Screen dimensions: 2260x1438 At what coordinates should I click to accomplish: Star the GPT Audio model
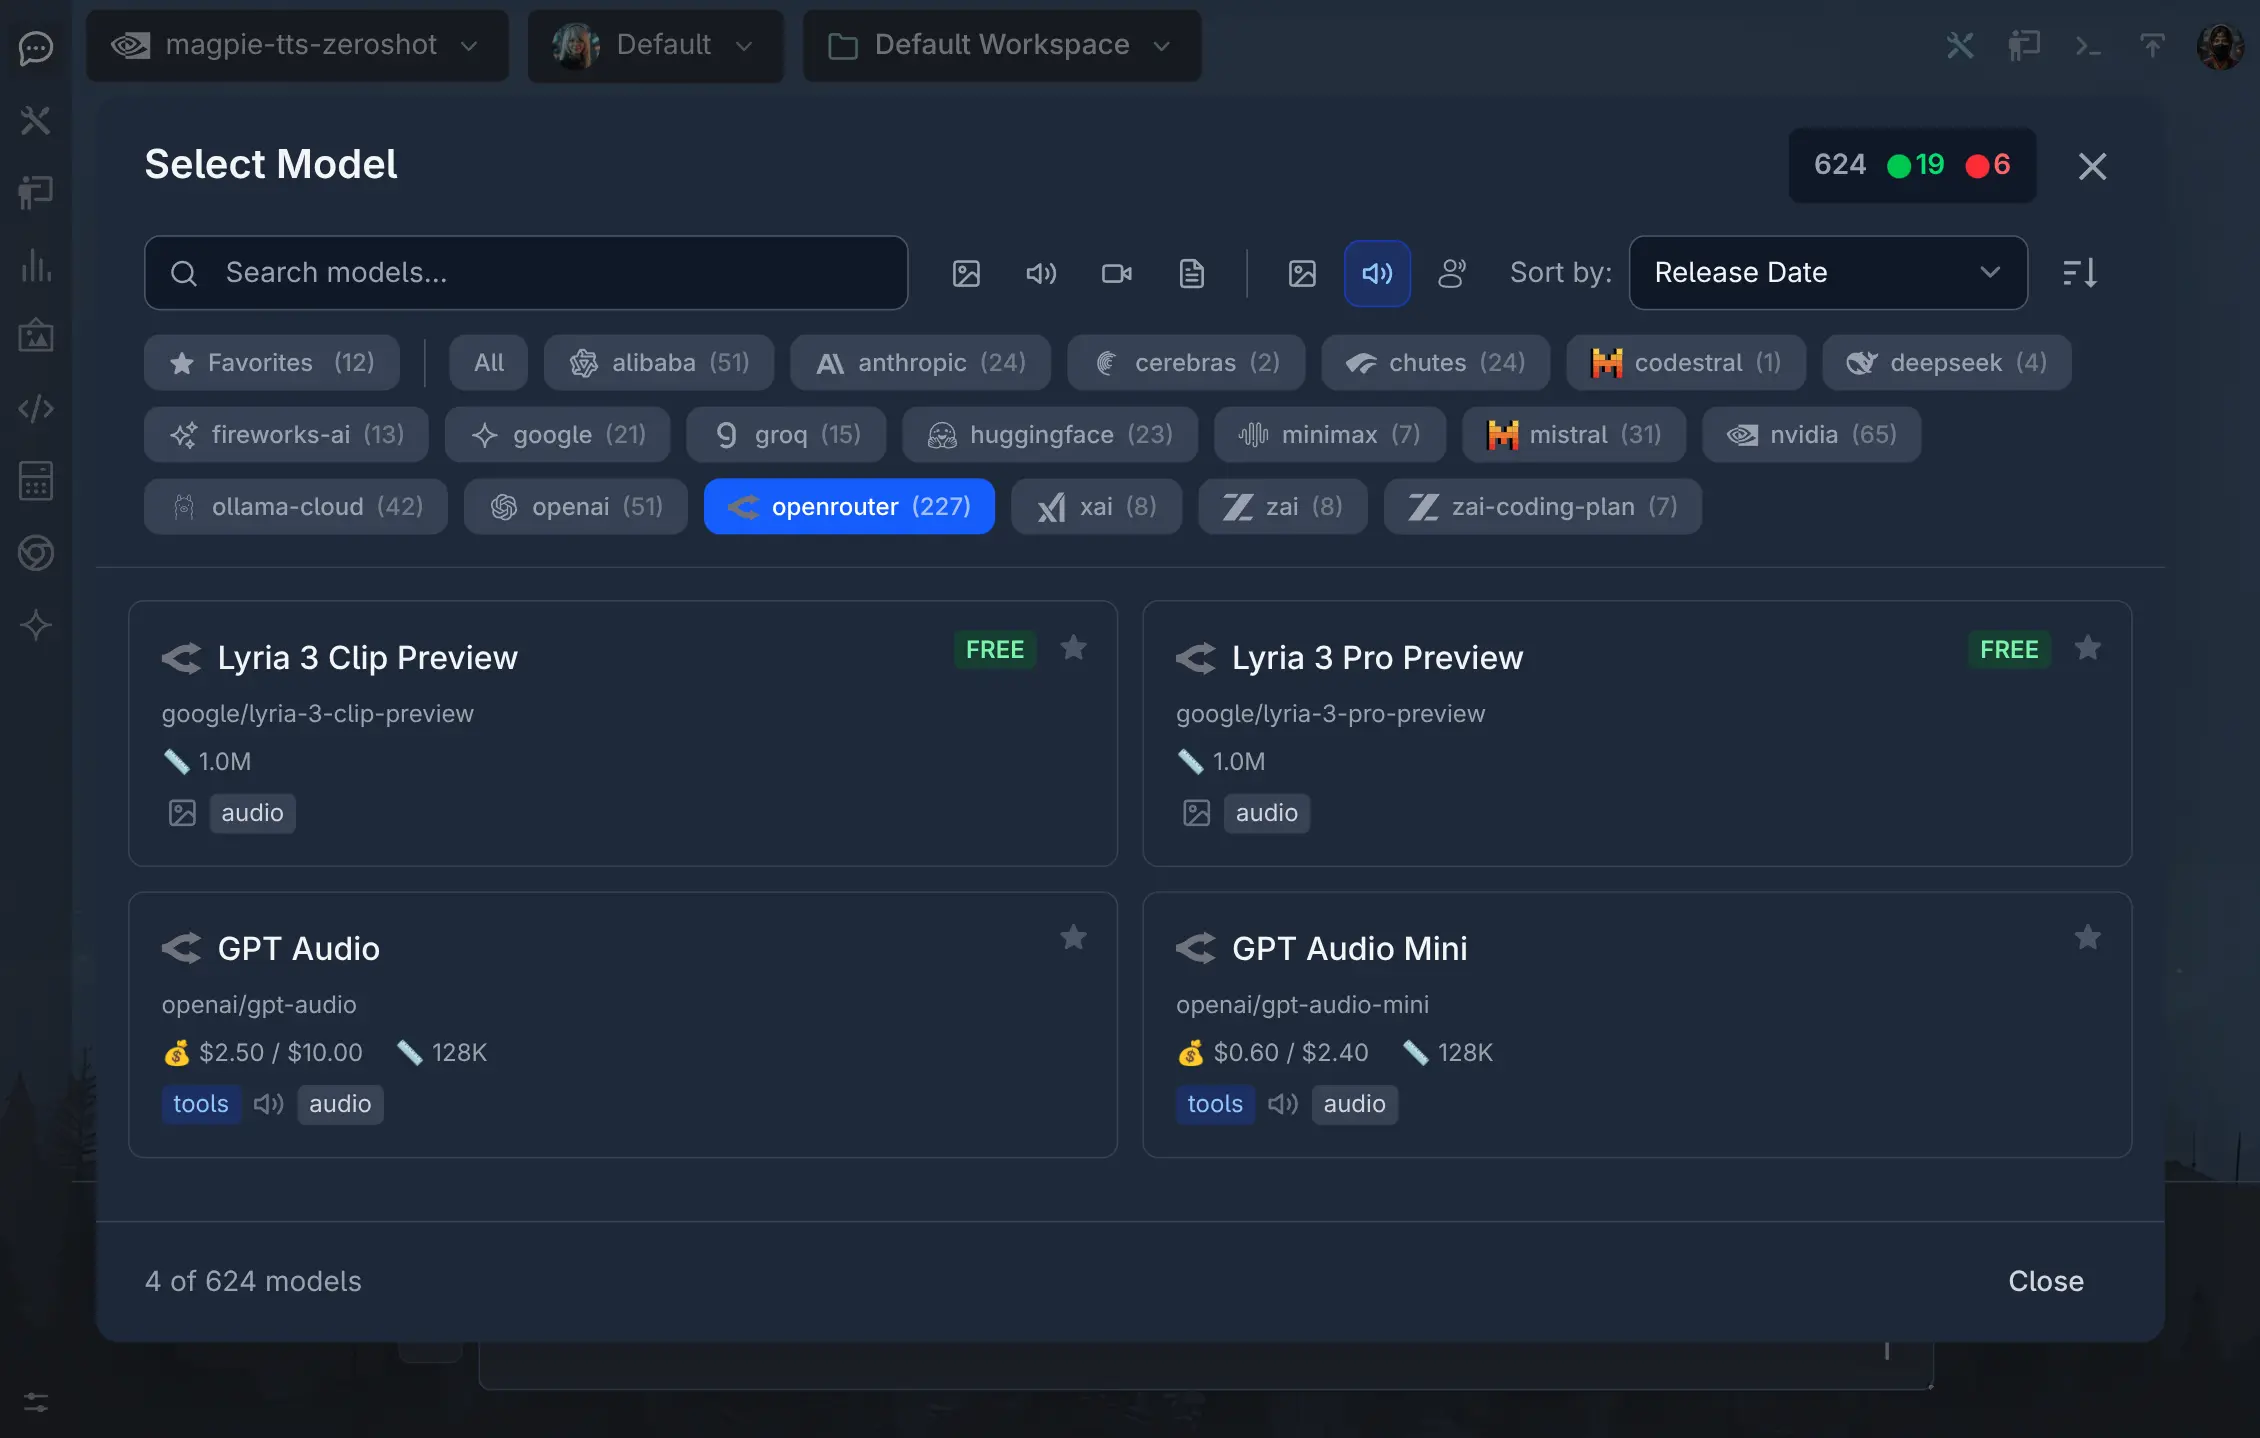tap(1073, 938)
